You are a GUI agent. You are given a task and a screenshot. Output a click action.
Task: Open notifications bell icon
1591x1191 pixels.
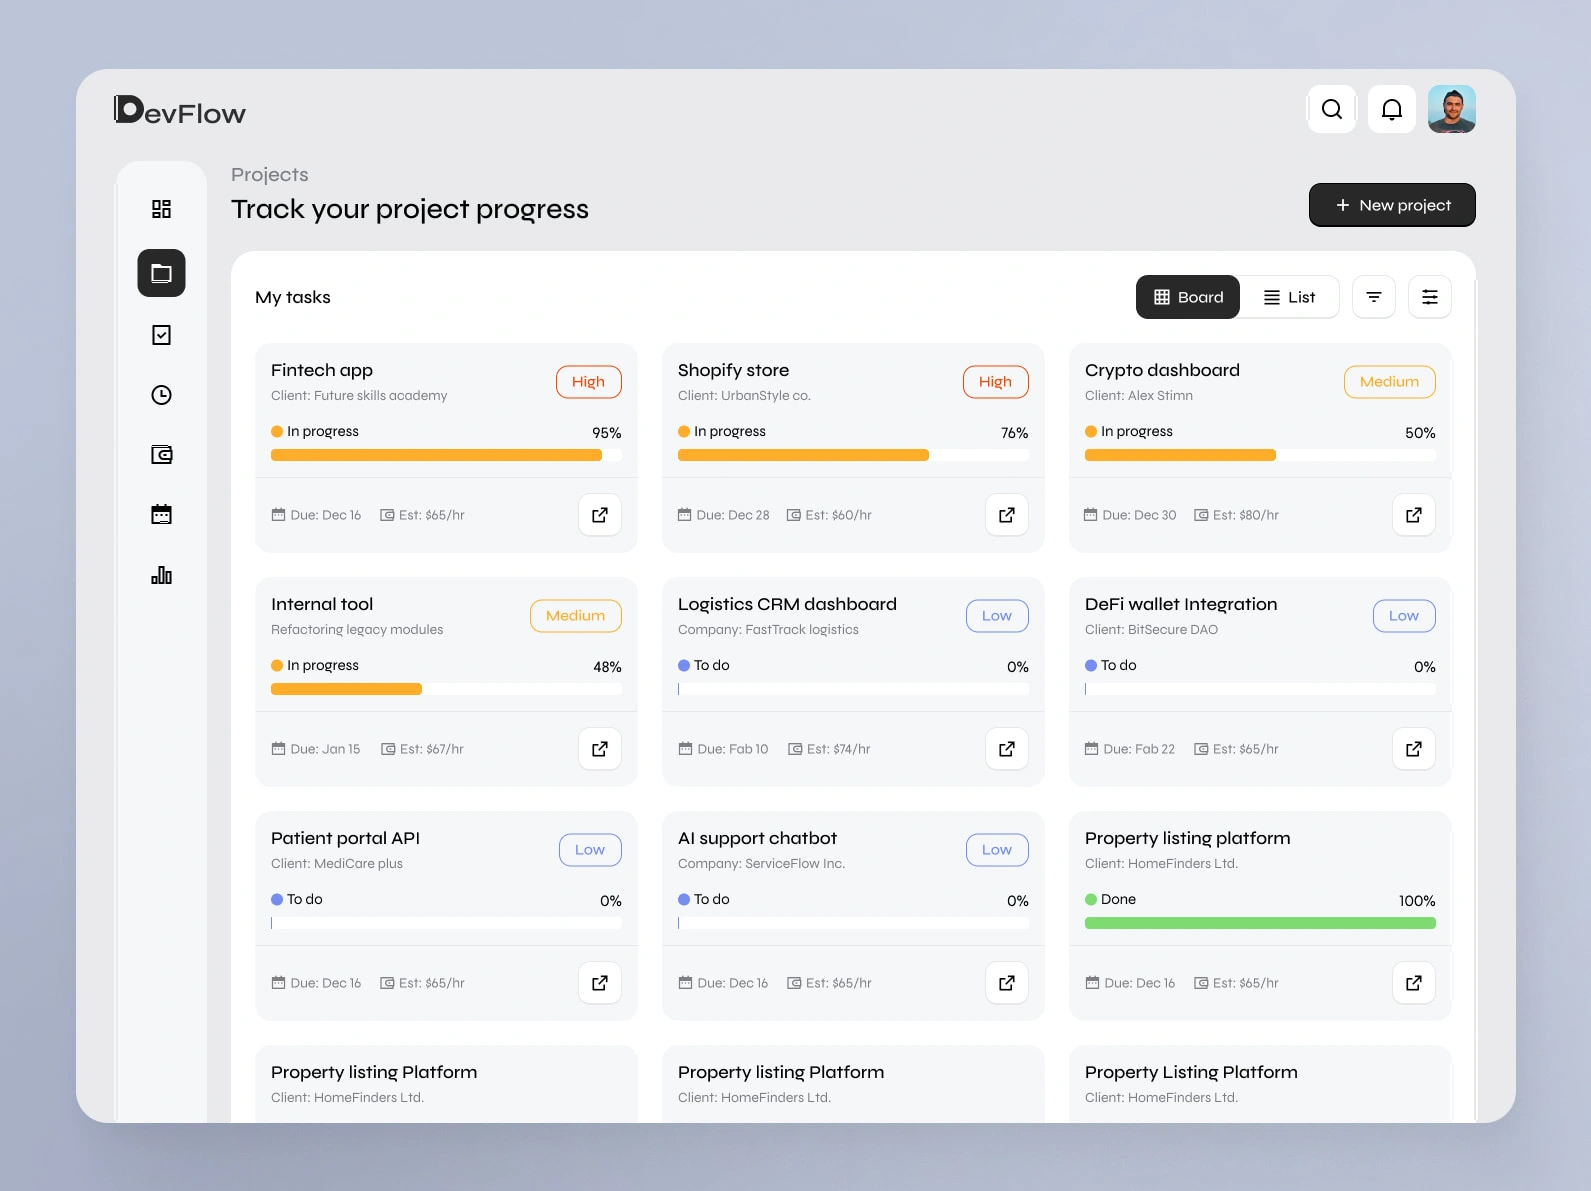click(1391, 109)
